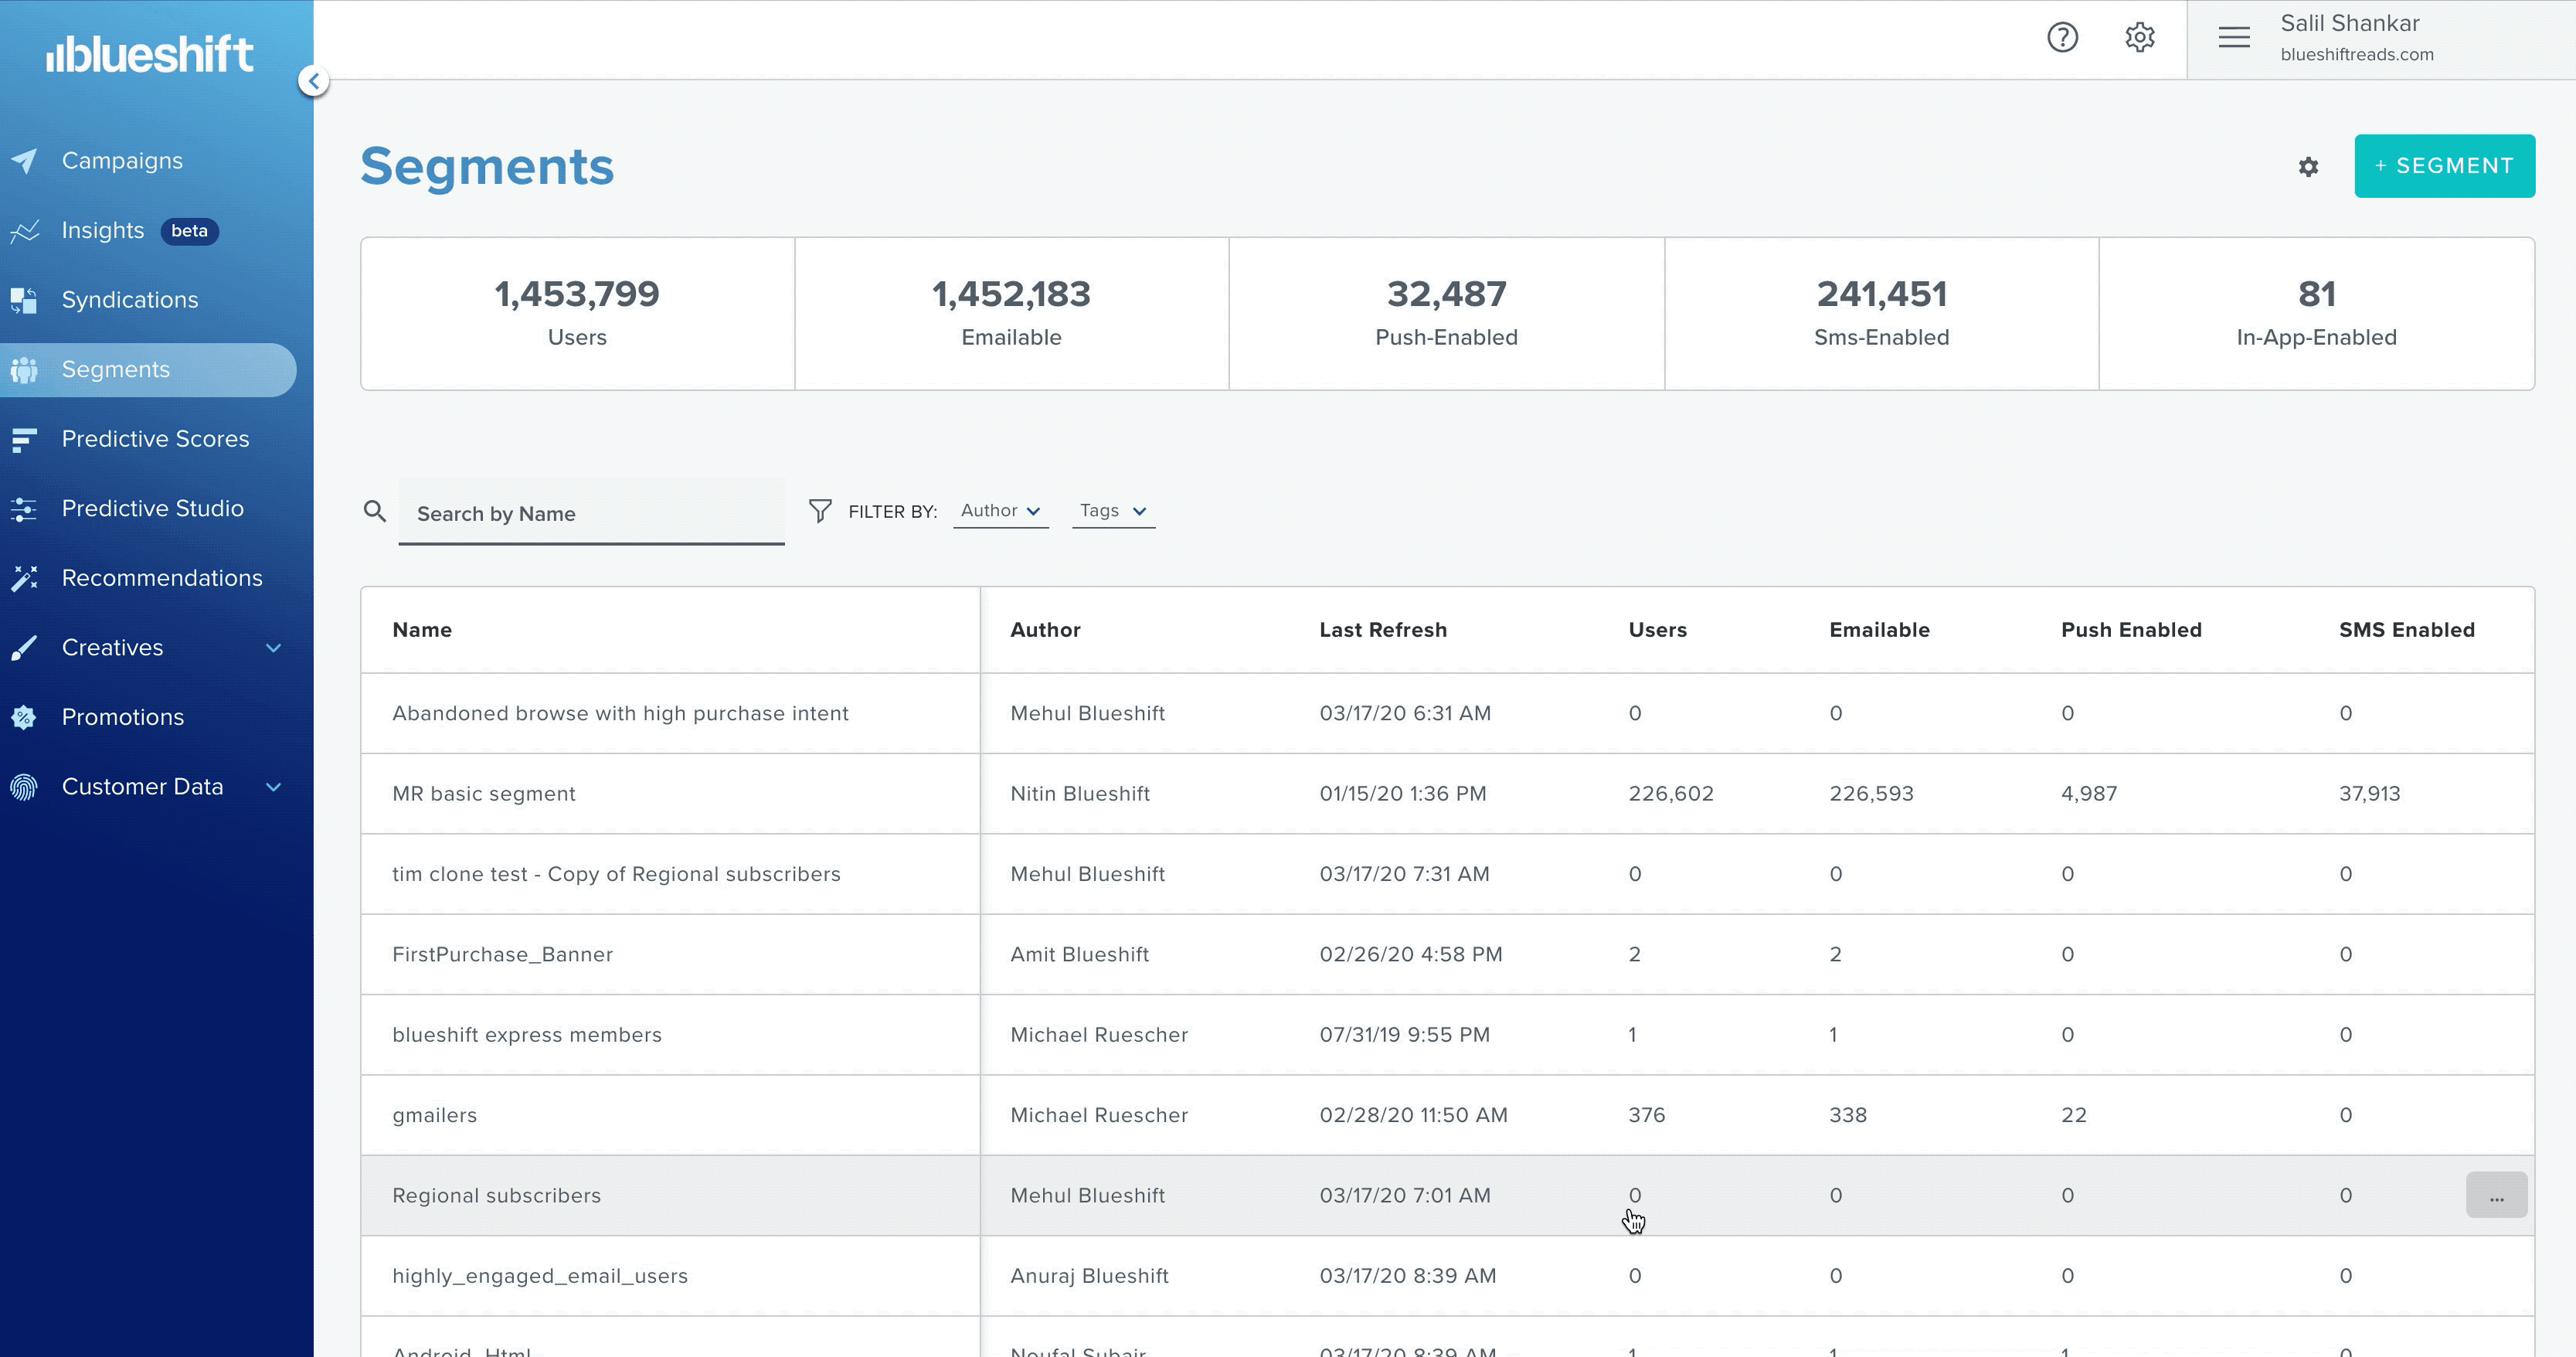The height and width of the screenshot is (1357, 2576).
Task: Click the filter funnel icon
Action: [820, 511]
